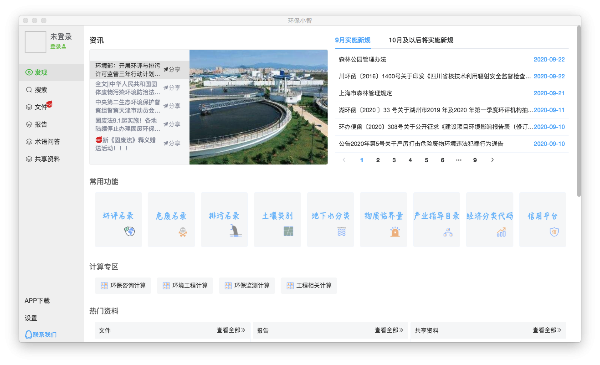Share the 新《固废法》 news item
600x365 pixels.
(x=172, y=143)
